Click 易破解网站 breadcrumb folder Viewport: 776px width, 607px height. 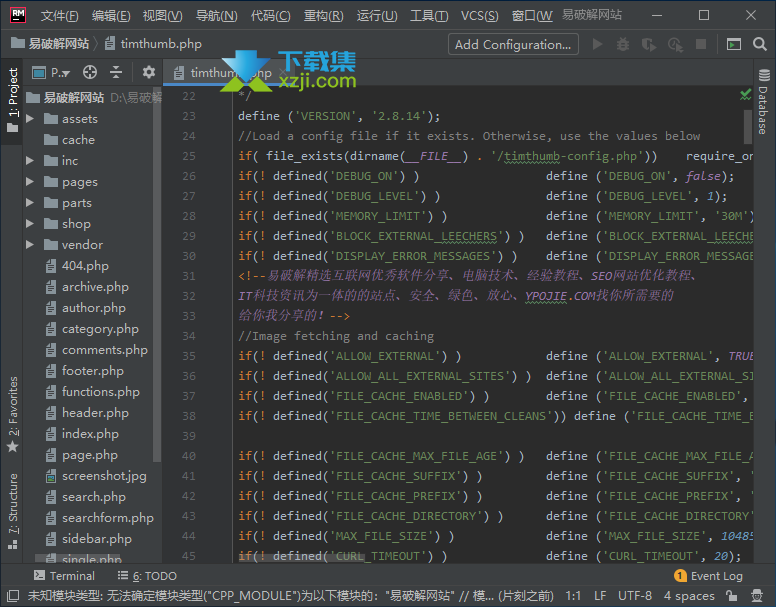(x=50, y=44)
